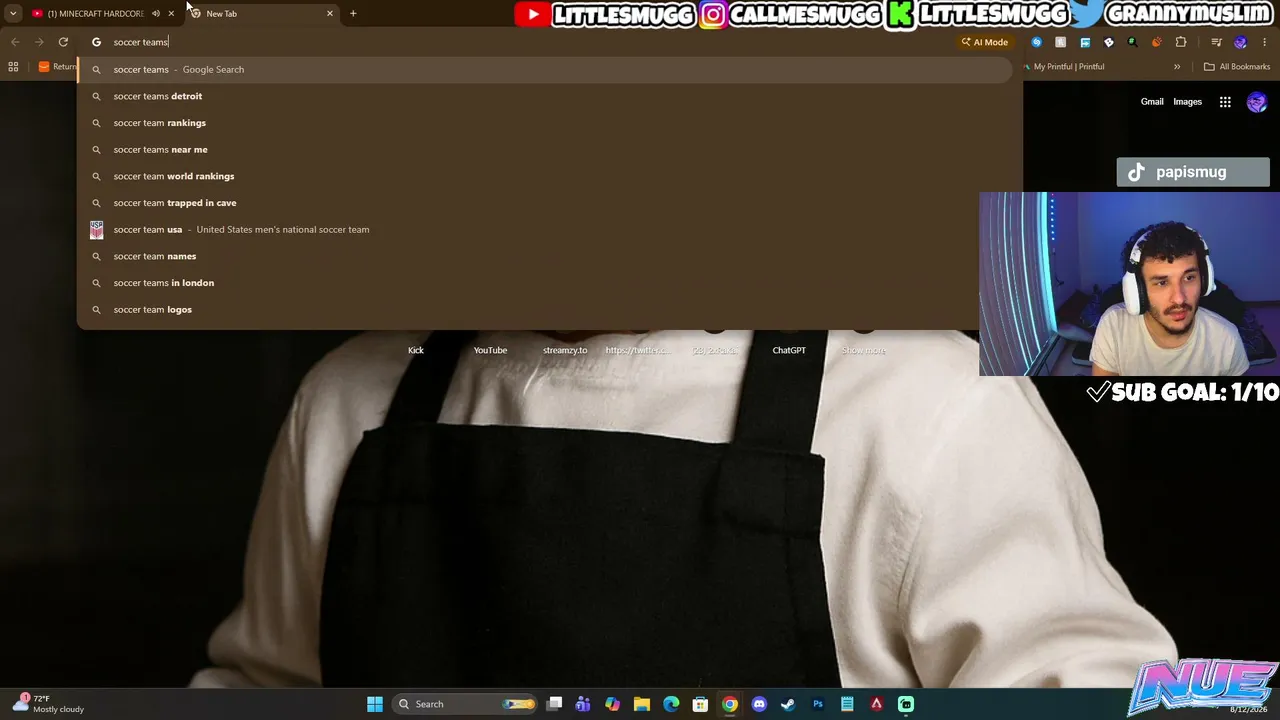1280x720 pixels.
Task: Open the My Printful bookmark
Action: pyautogui.click(x=1063, y=67)
